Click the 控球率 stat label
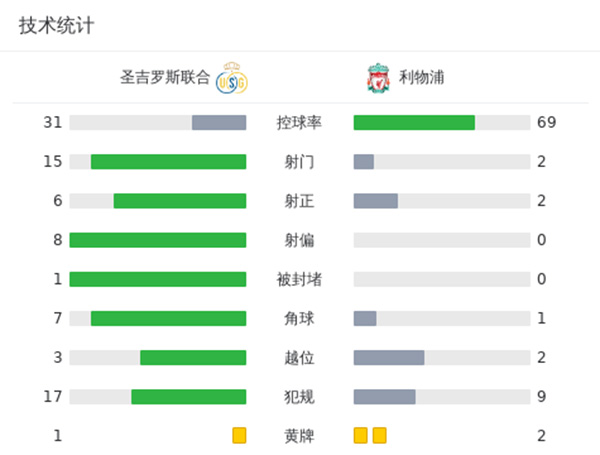The height and width of the screenshot is (455, 600). [x=299, y=122]
